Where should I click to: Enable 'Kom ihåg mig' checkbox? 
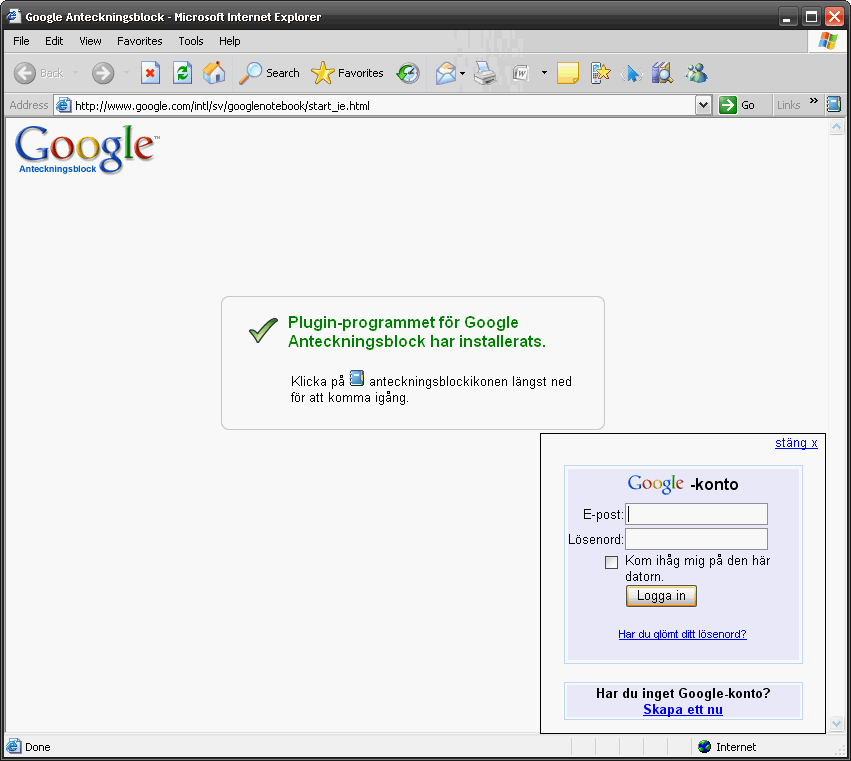tap(612, 562)
